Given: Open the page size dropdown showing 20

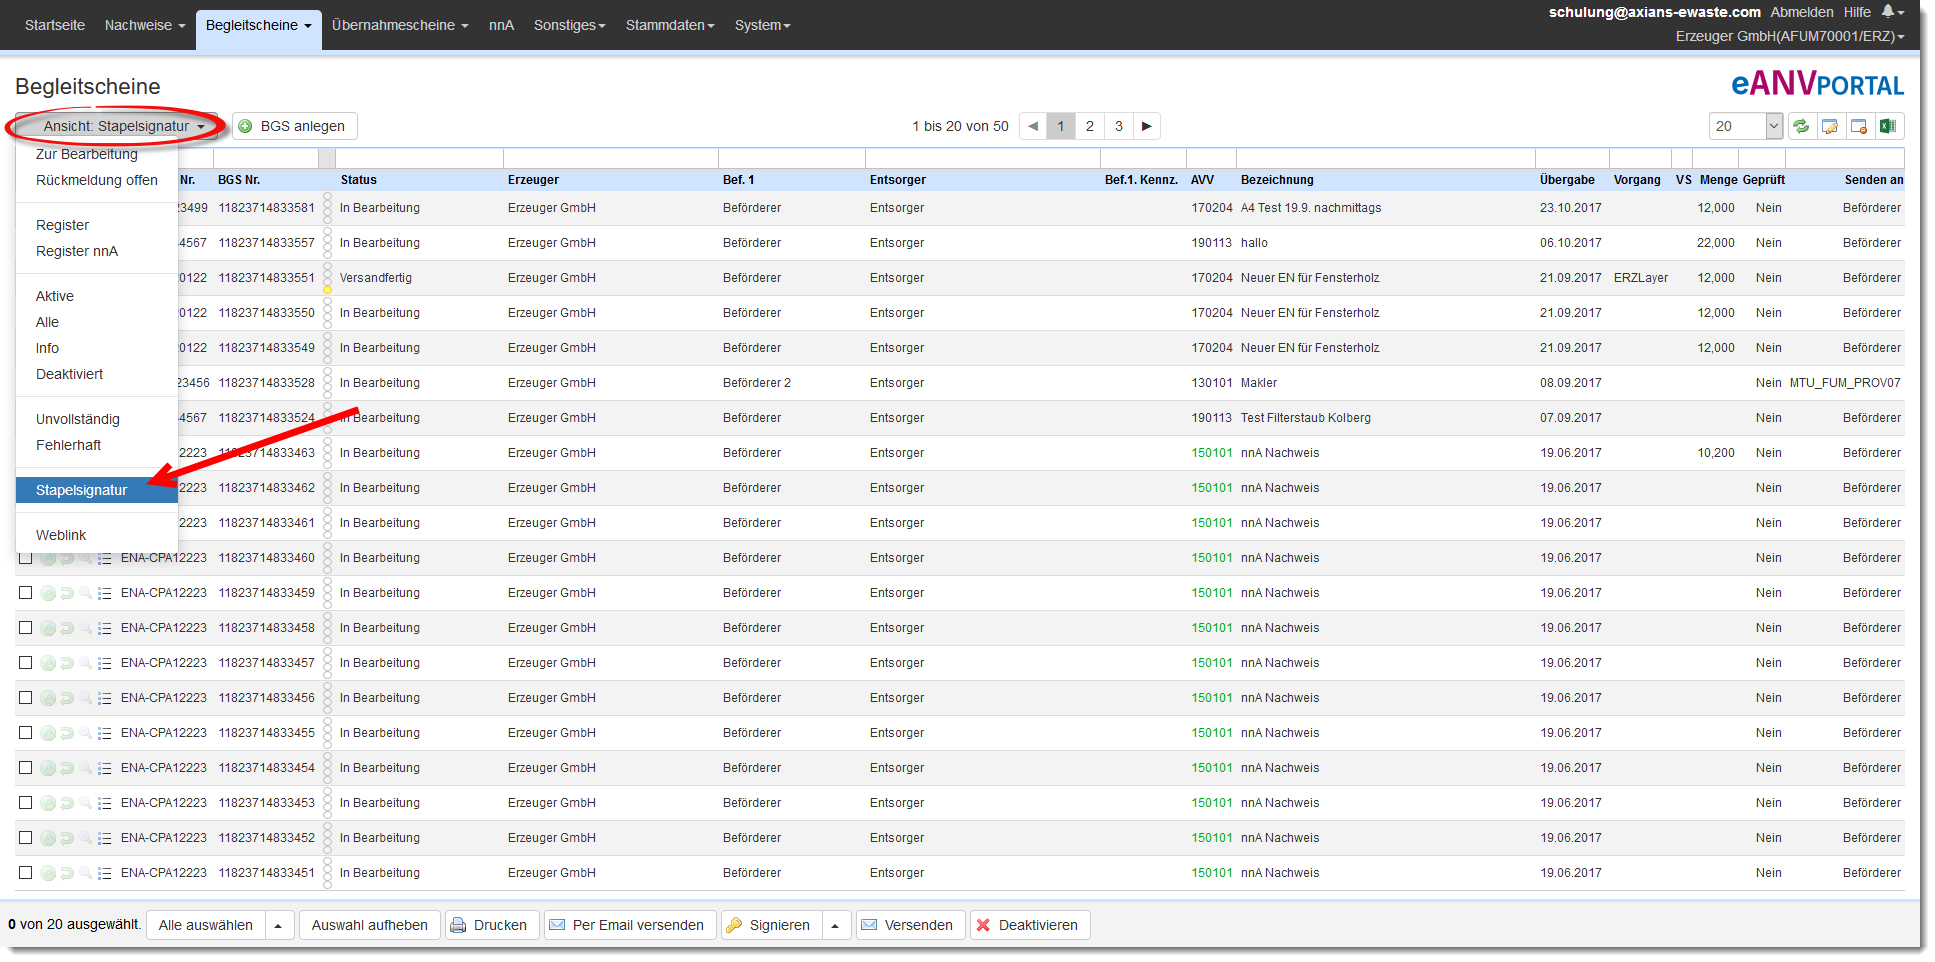Looking at the screenshot, I should click(x=1746, y=126).
